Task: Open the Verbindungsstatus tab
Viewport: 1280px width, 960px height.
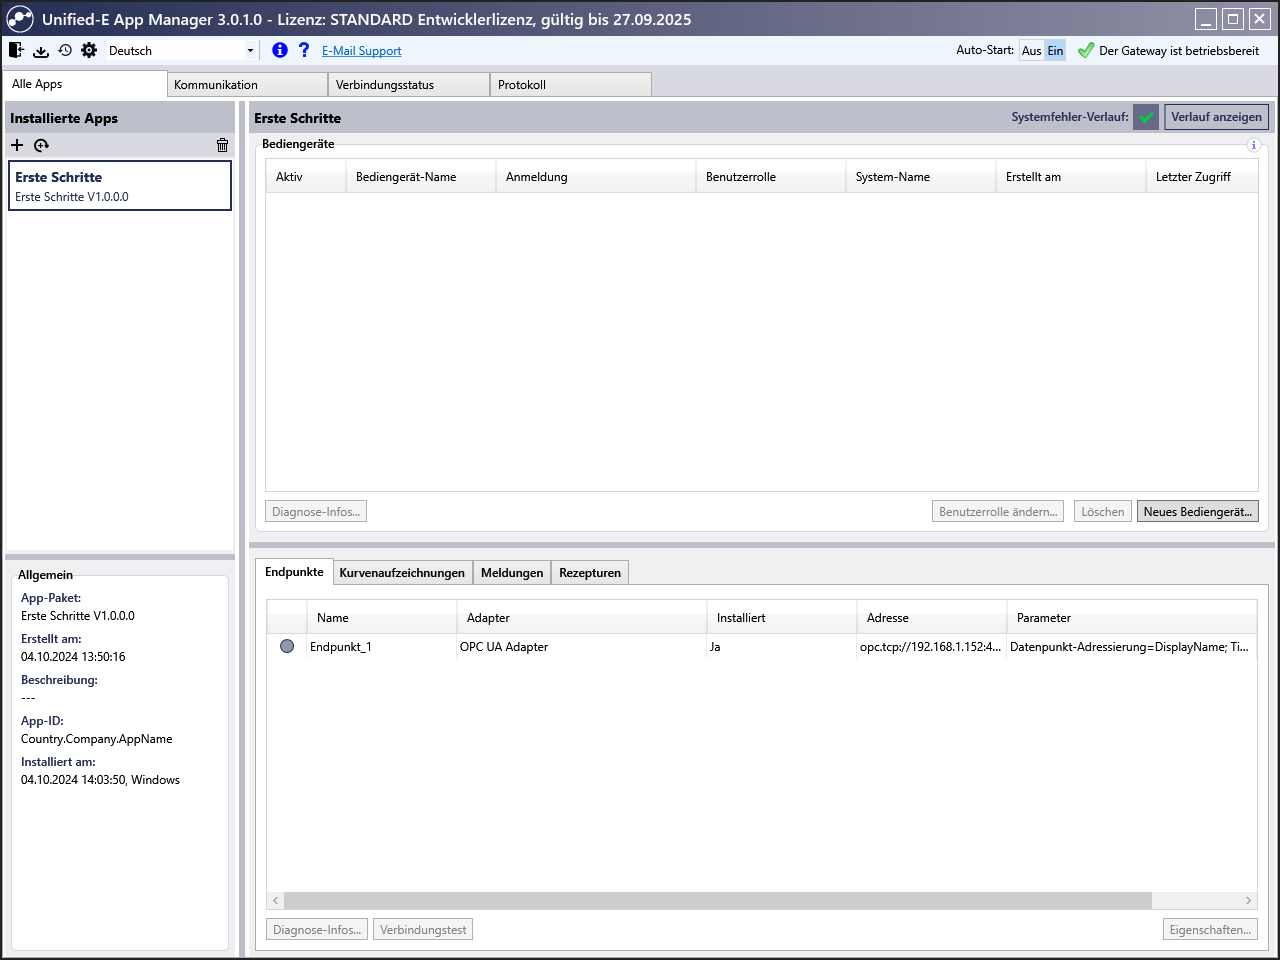Action: (x=409, y=85)
